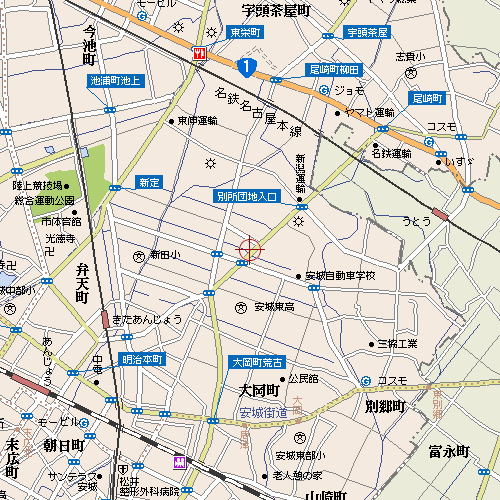Click the blue Route 1 shield marker
Screen dimensions: 500x500
(247, 68)
